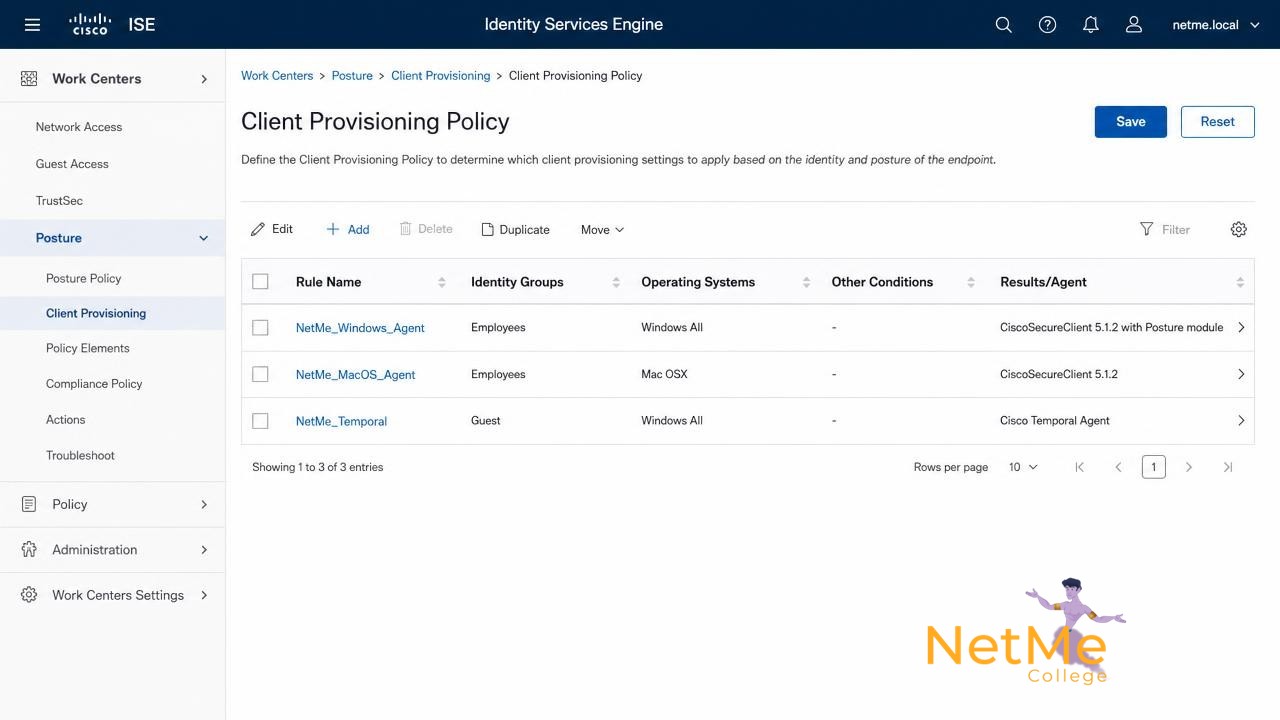Sort by Operating Systems column arrows
Image resolution: width=1280 pixels, height=720 pixels.
click(x=806, y=283)
